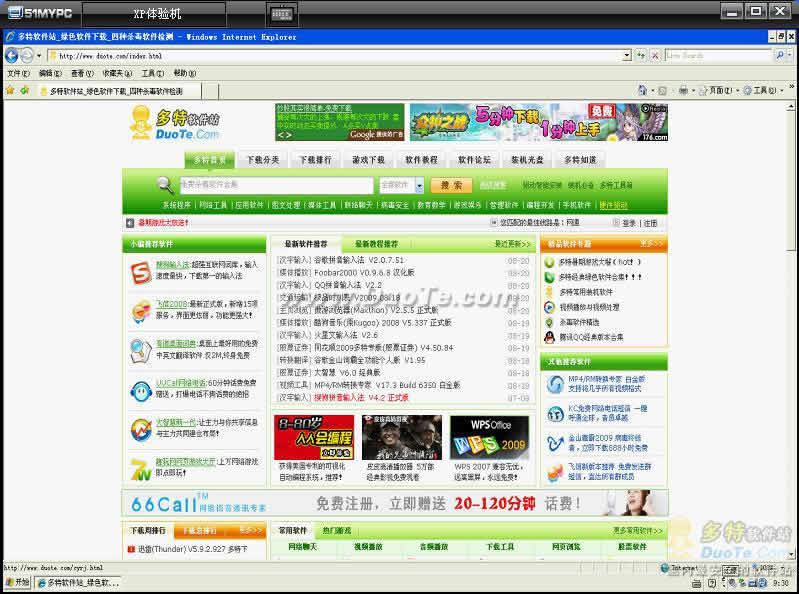
Task: Expand the address bar URL dropdown
Action: tap(627, 56)
